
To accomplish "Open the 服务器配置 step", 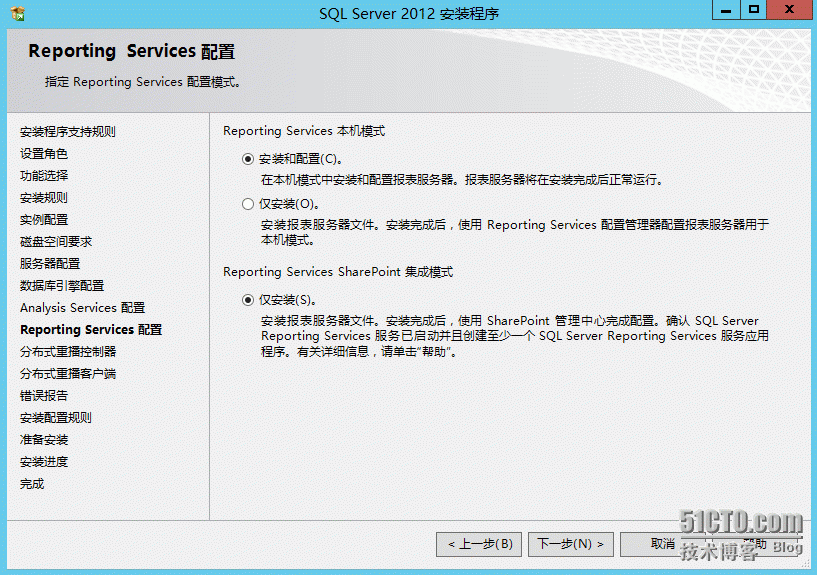I will tap(50, 264).
